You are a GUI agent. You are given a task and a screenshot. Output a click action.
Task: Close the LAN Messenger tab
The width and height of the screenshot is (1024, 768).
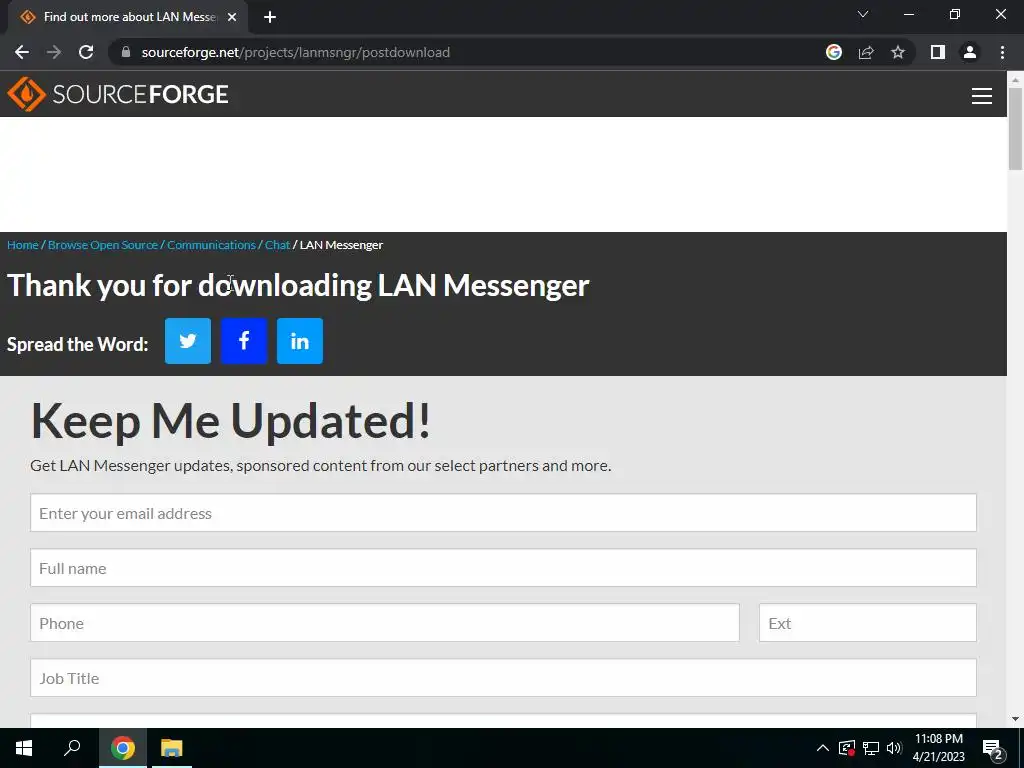tap(232, 17)
